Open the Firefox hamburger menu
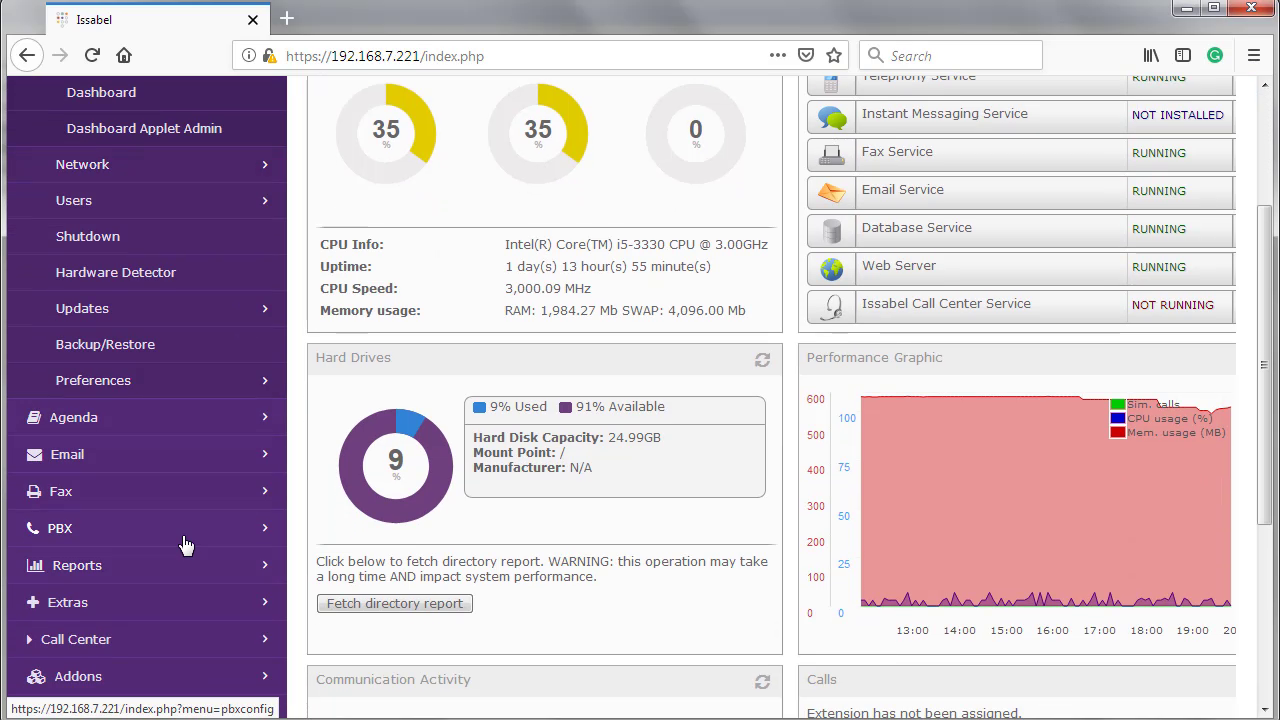1280x720 pixels. (x=1254, y=56)
